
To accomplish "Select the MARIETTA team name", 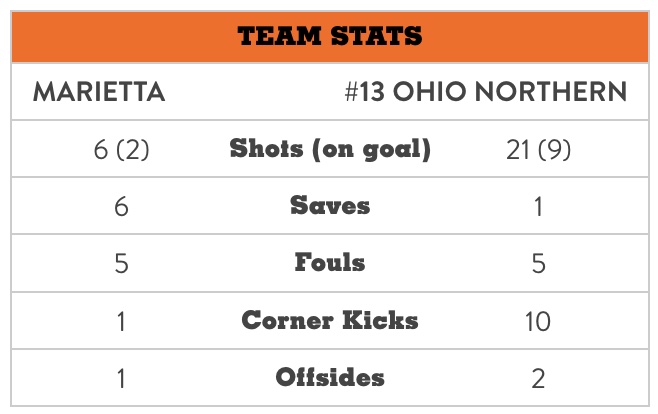I will tap(99, 91).
